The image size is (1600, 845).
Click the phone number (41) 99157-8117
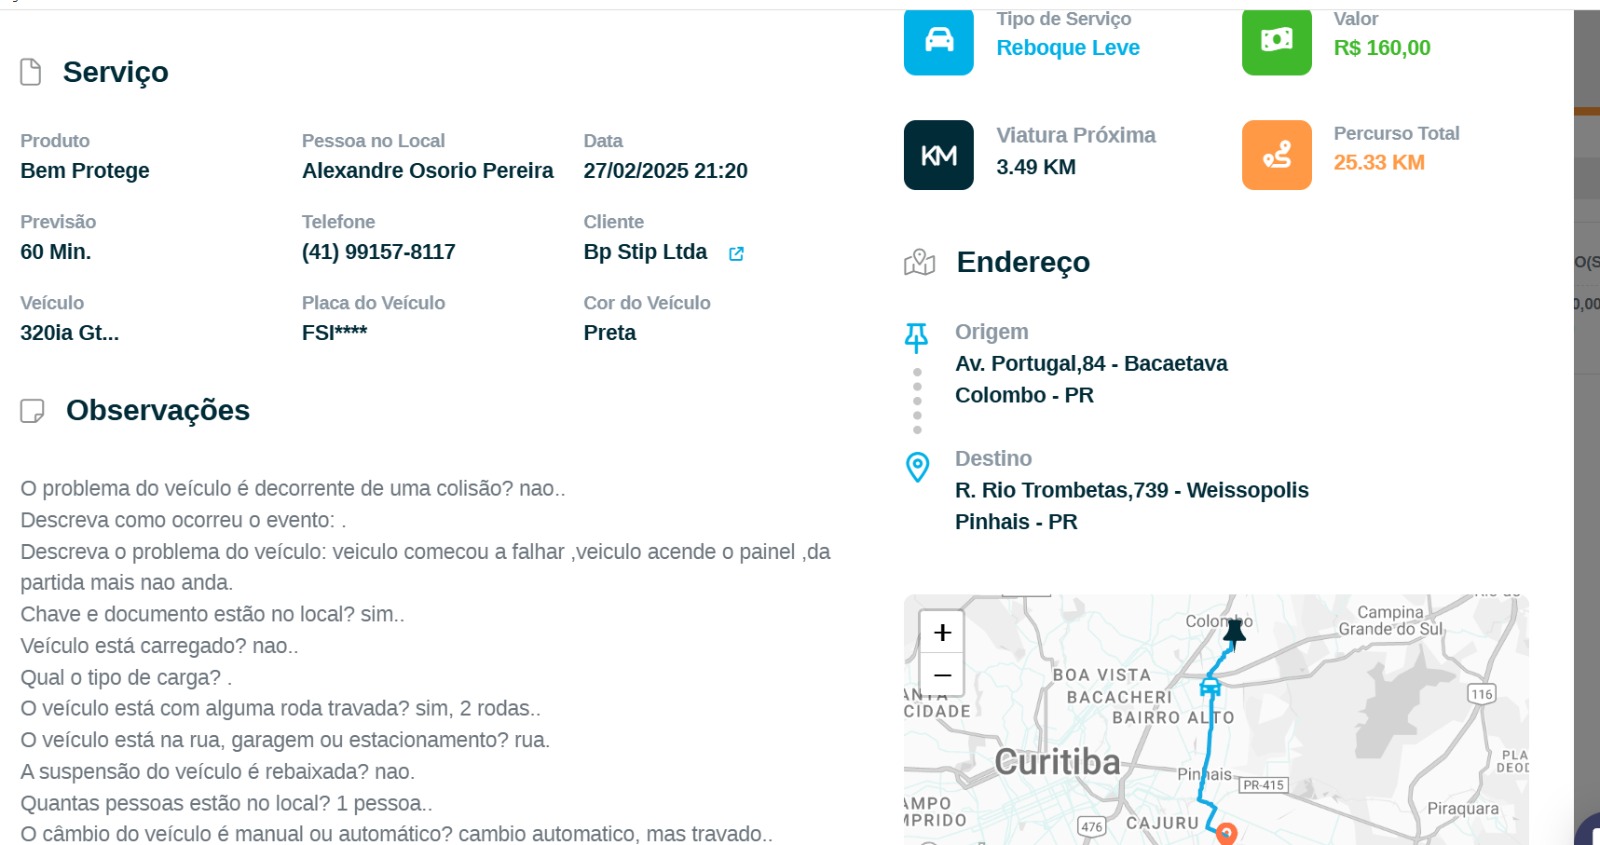tap(379, 252)
